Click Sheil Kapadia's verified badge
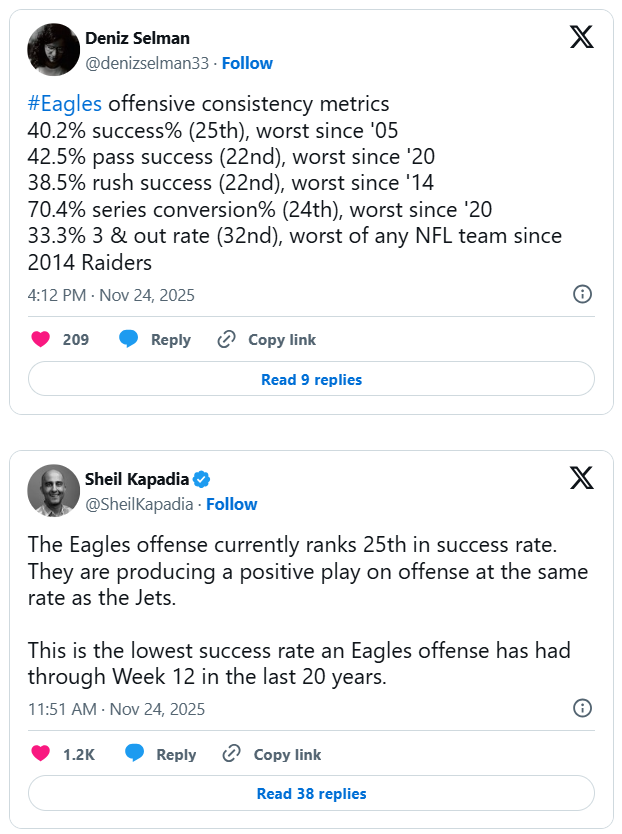 click(202, 479)
